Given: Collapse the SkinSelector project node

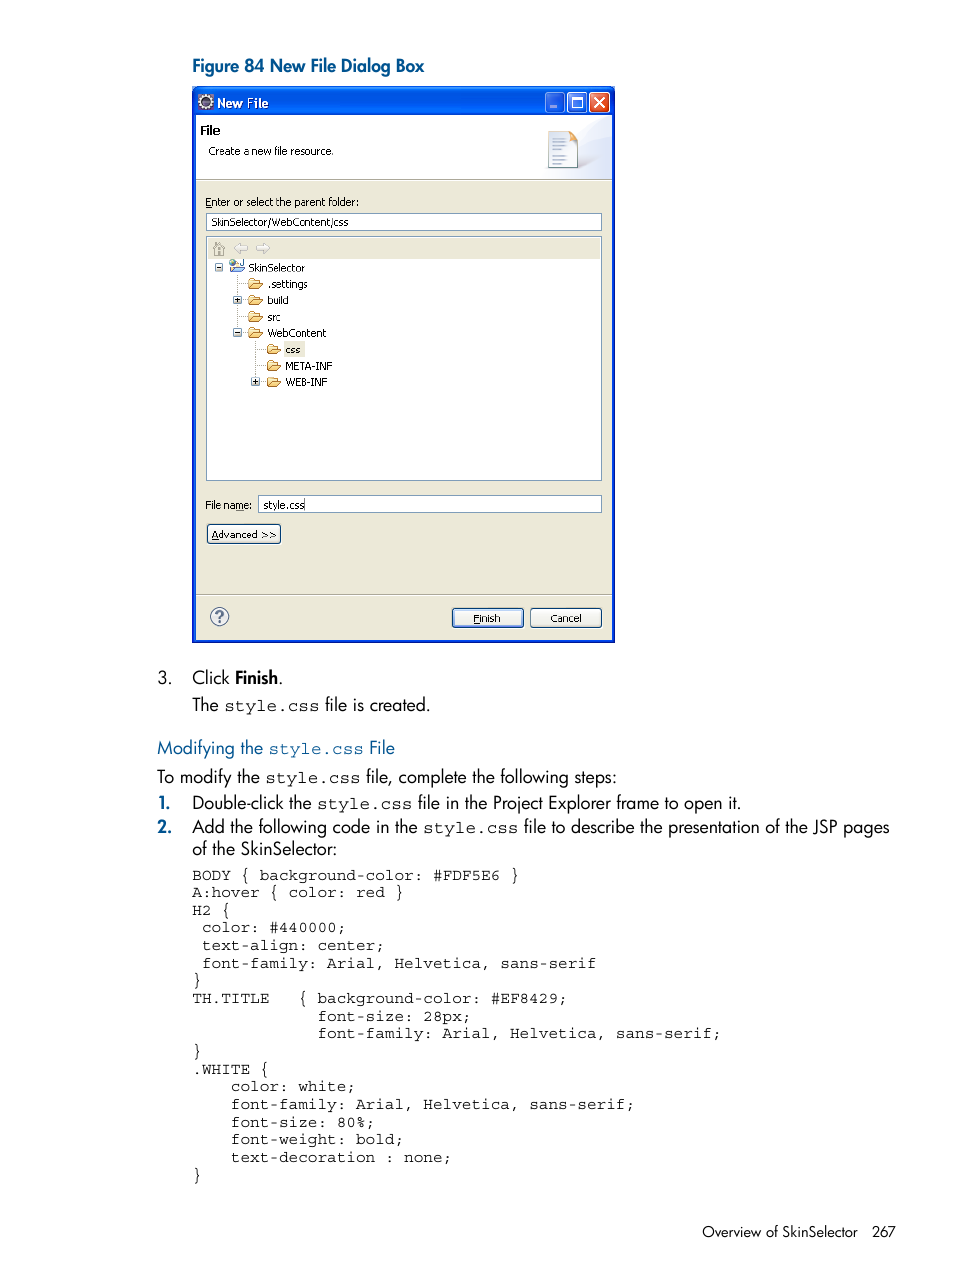Looking at the screenshot, I should pos(219,267).
